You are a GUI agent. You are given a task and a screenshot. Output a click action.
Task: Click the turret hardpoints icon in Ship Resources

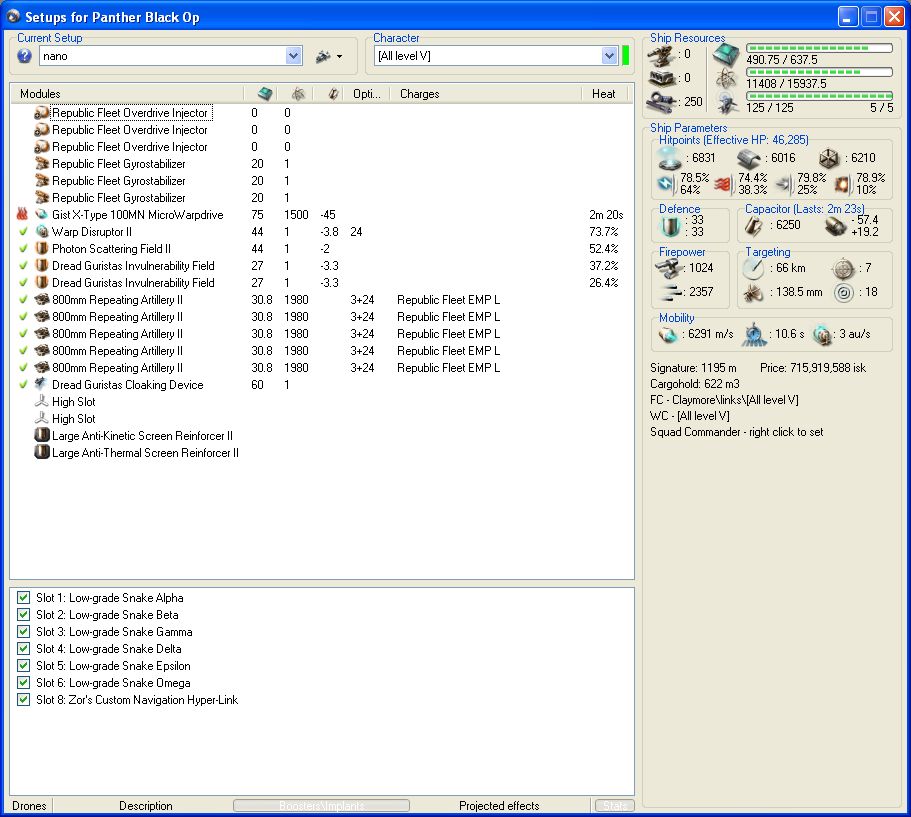662,55
